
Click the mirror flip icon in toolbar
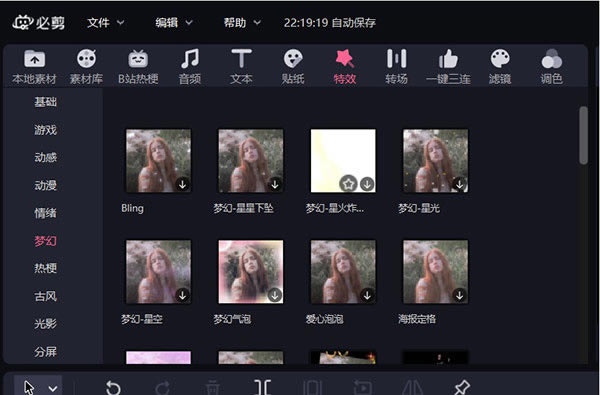point(412,388)
